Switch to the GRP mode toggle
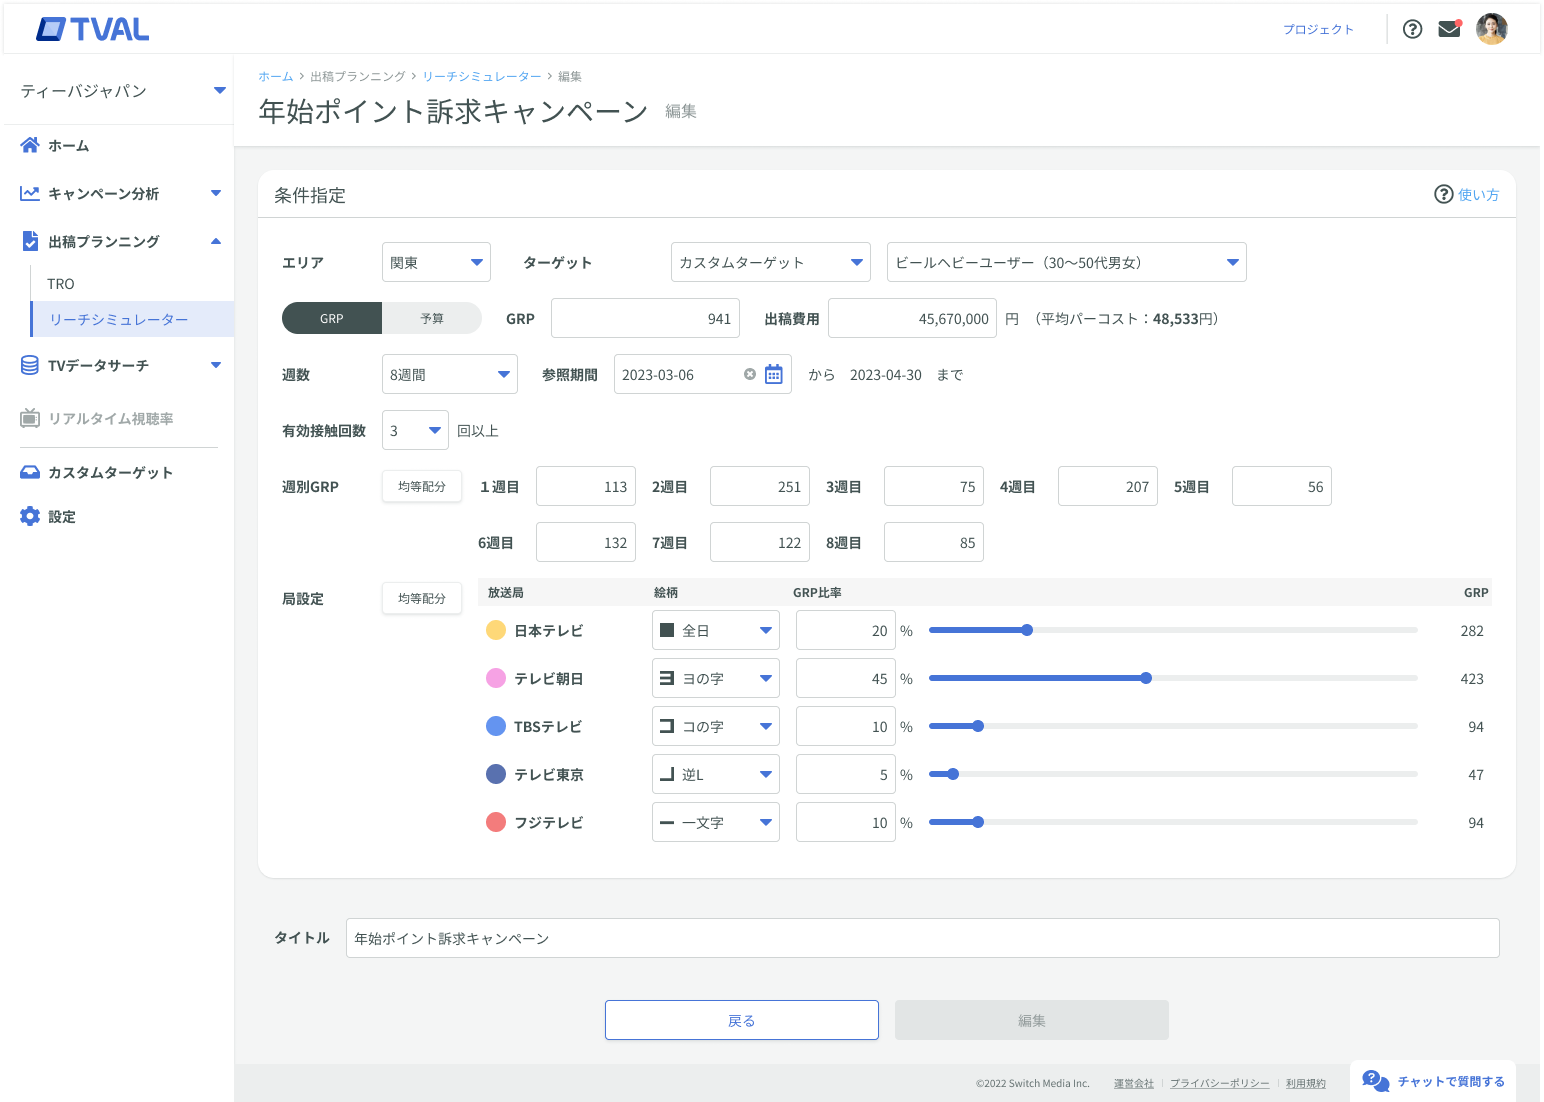 332,318
